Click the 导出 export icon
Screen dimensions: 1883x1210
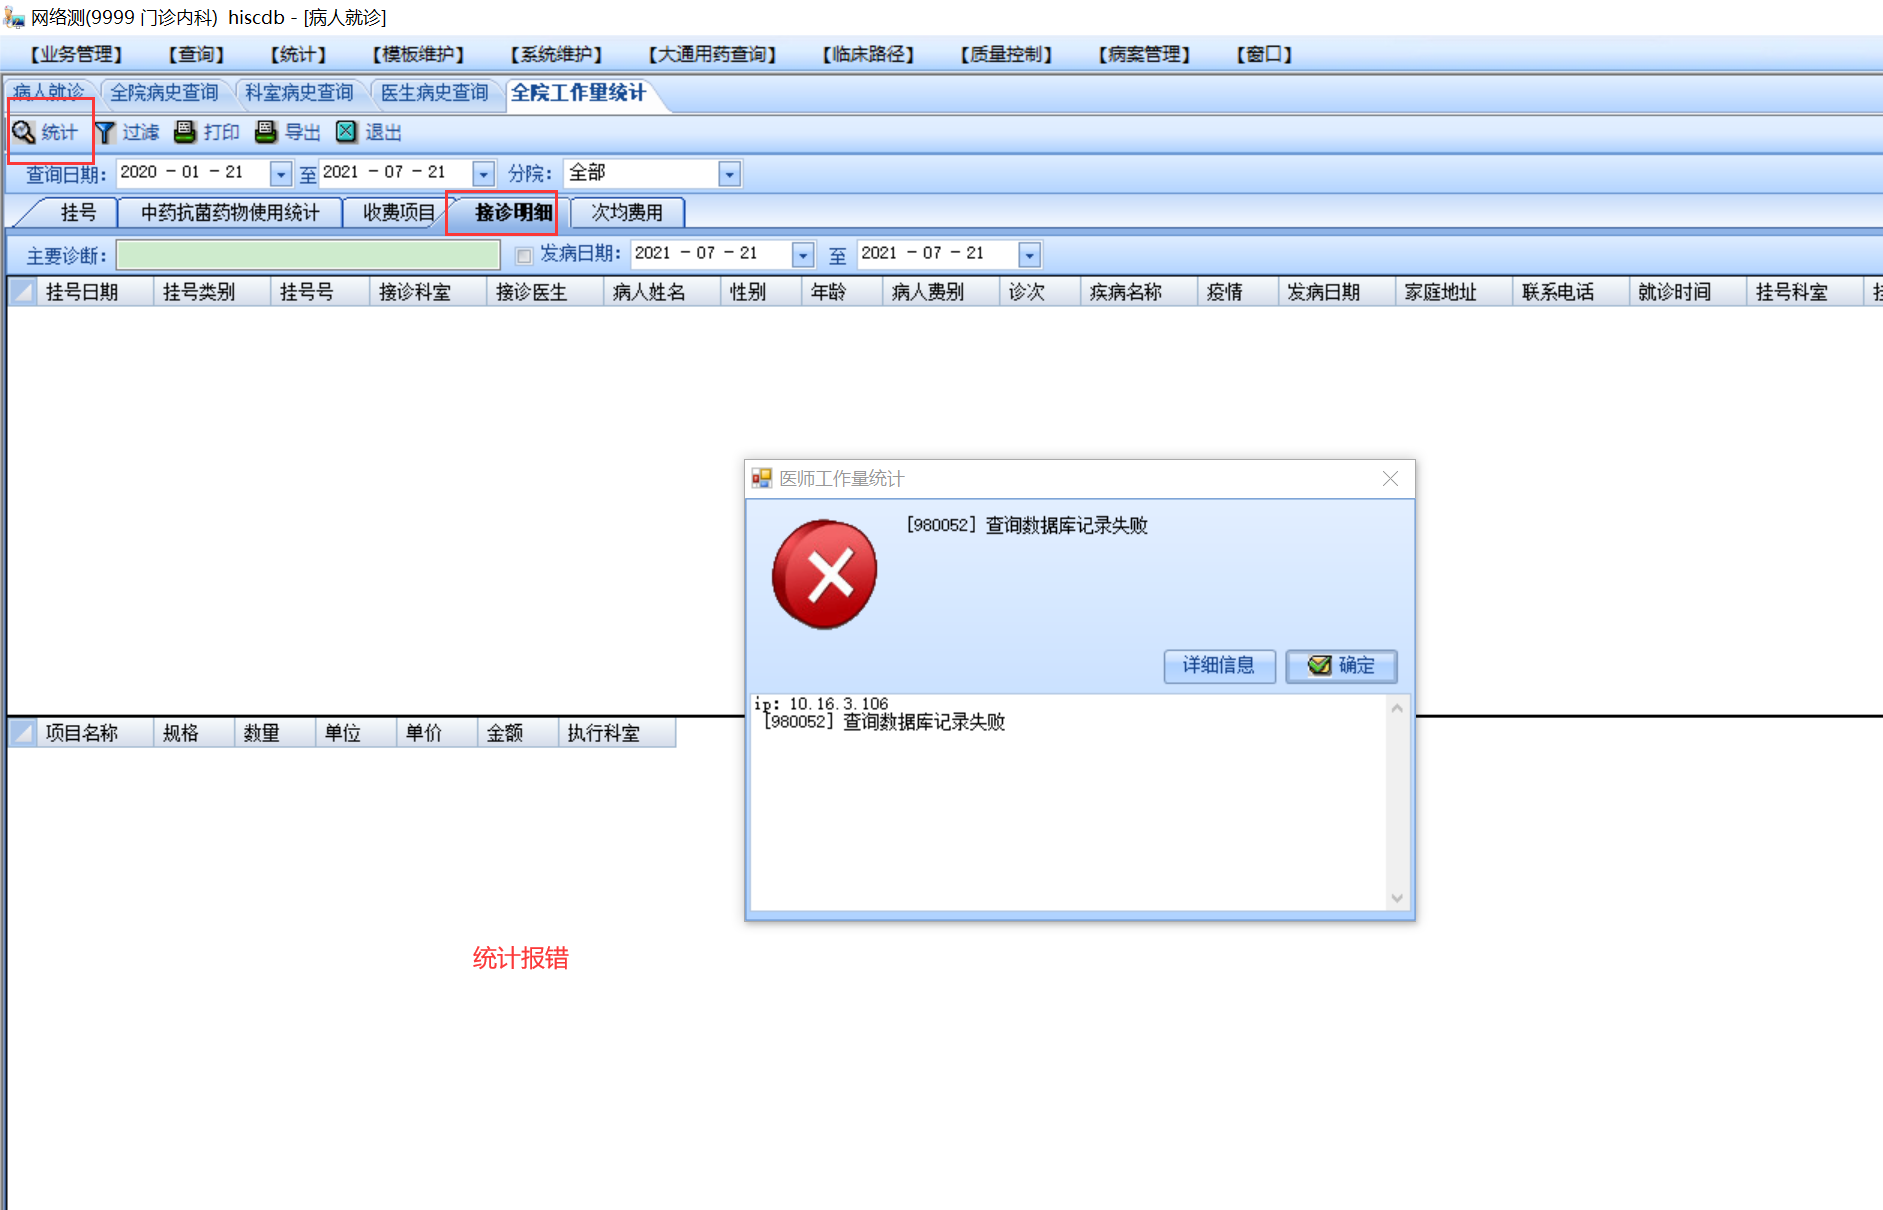coord(266,132)
